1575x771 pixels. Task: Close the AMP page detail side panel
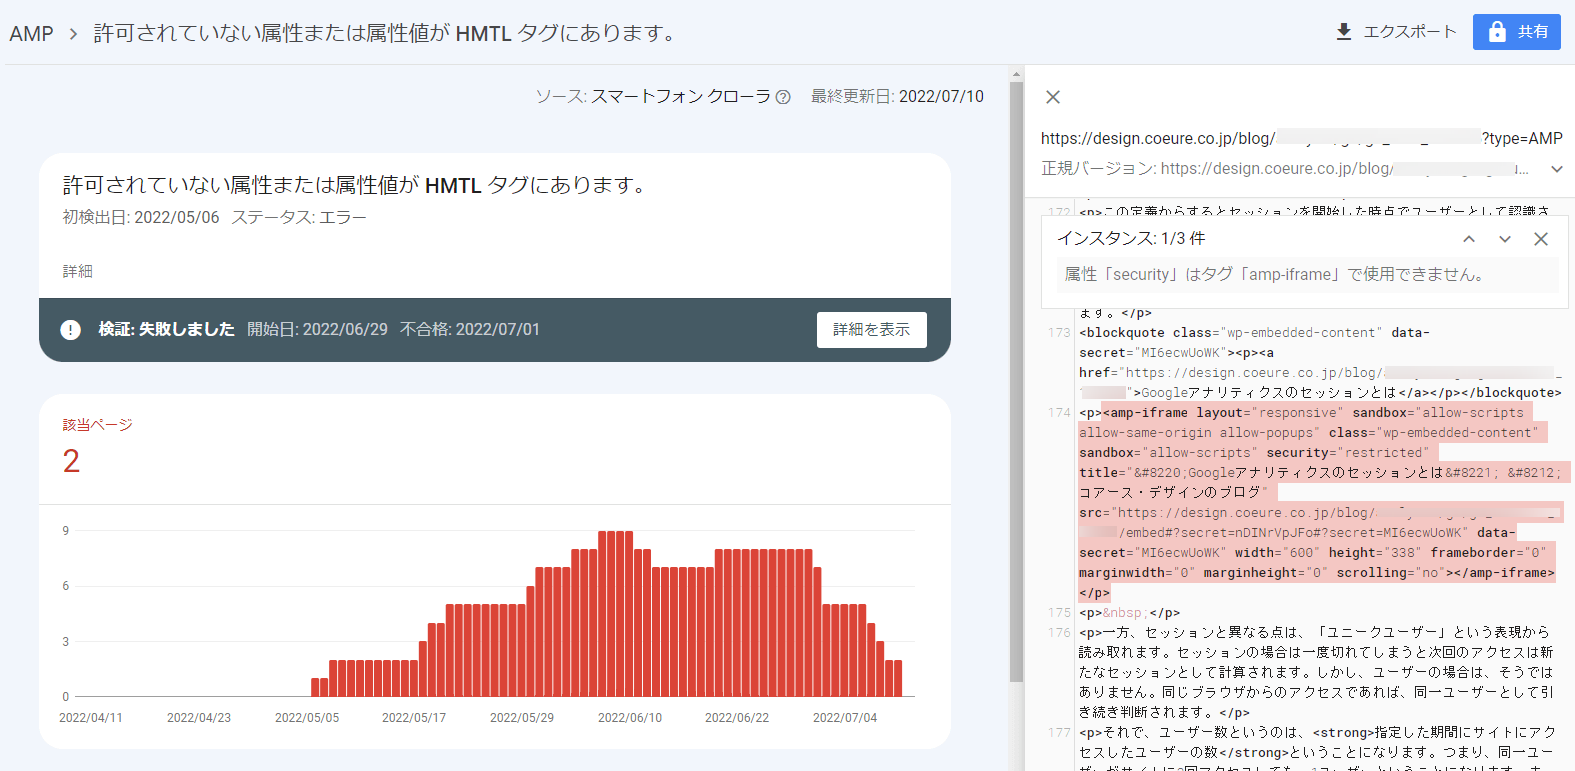coord(1053,97)
